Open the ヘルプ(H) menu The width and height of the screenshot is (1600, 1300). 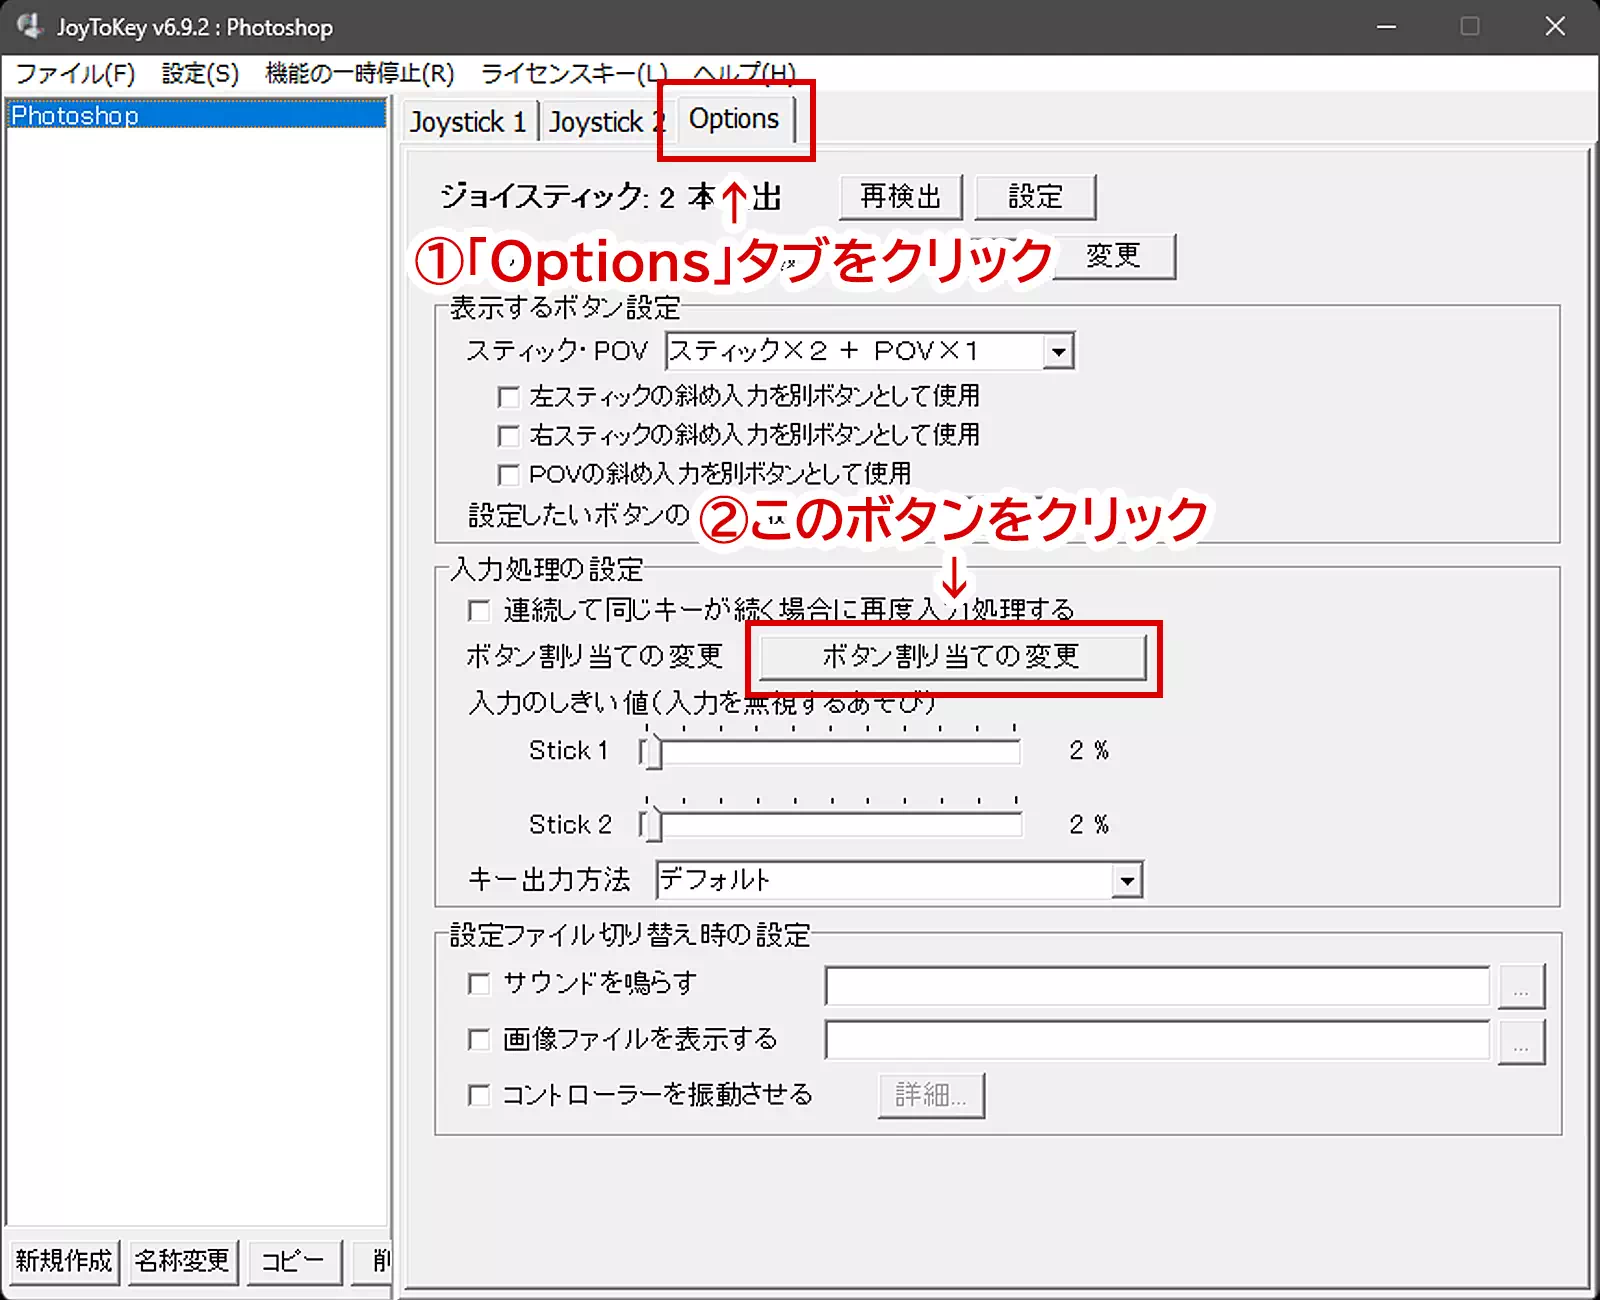[744, 73]
